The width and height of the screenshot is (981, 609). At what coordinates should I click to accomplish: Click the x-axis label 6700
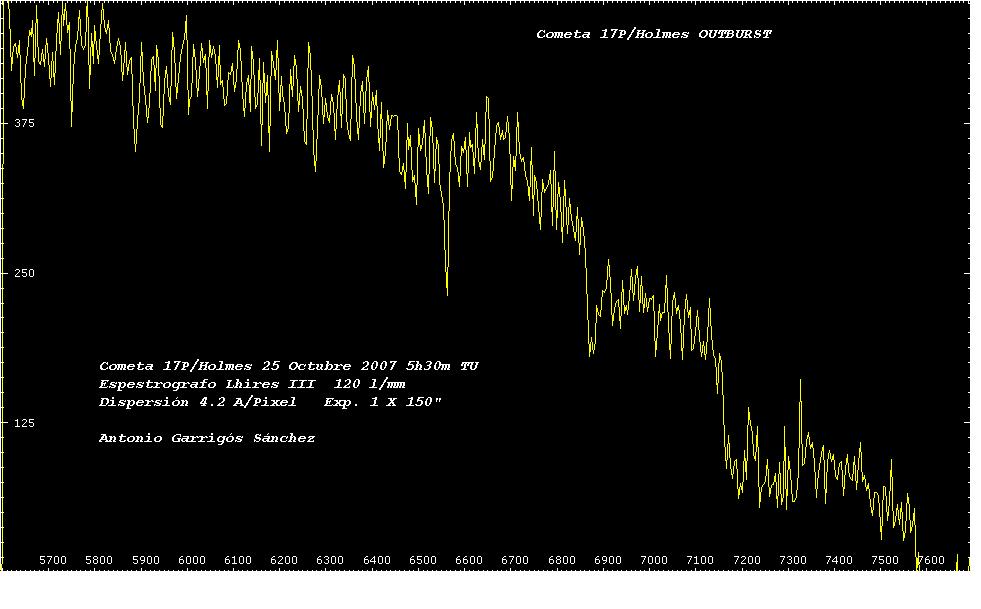(515, 560)
